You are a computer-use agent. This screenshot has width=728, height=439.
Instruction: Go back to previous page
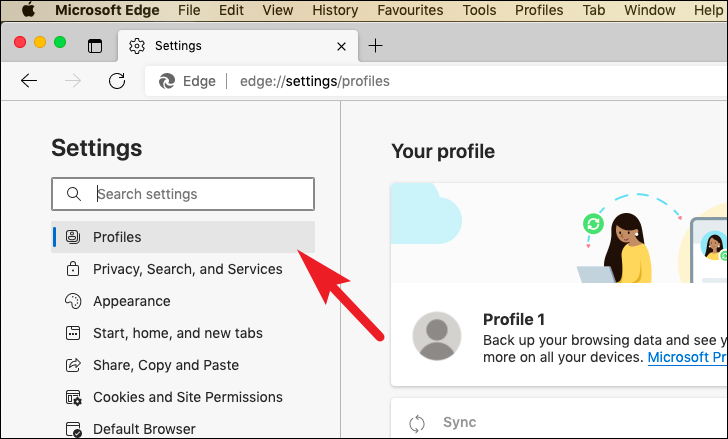point(29,81)
